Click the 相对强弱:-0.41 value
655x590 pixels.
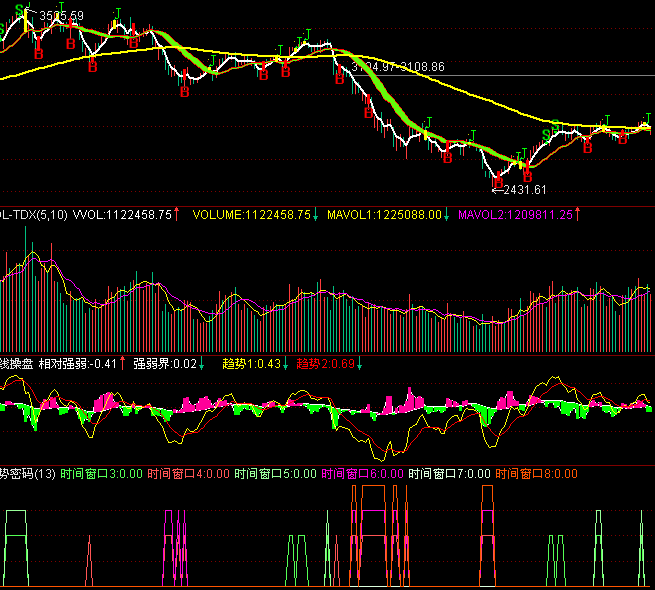tap(78, 364)
